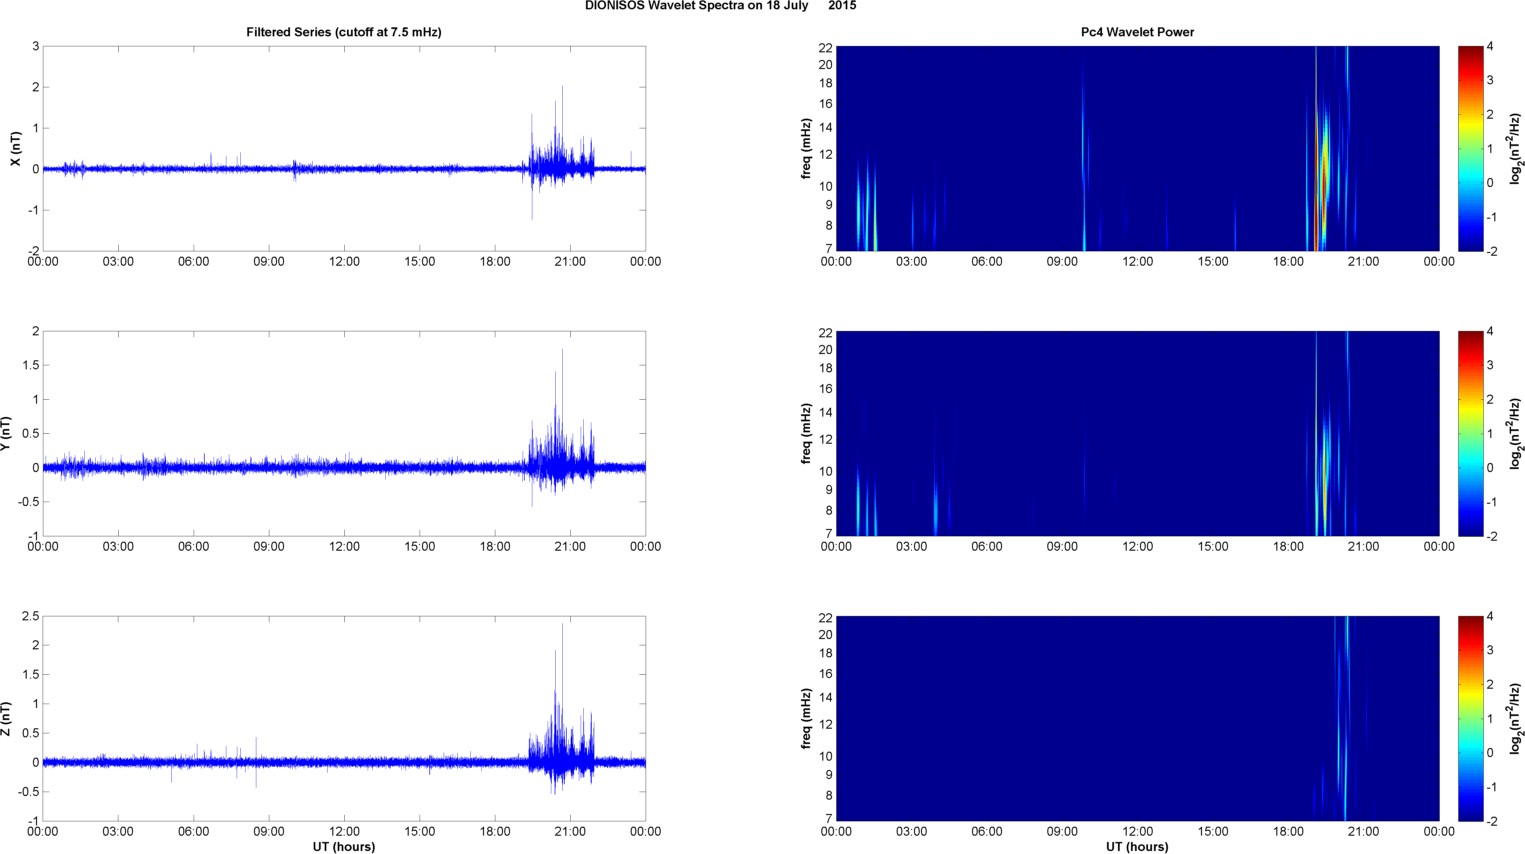Viewport: 1525px width, 854px height.
Task: Click the middle spectrogram's colorbar
Action: tap(1470, 433)
